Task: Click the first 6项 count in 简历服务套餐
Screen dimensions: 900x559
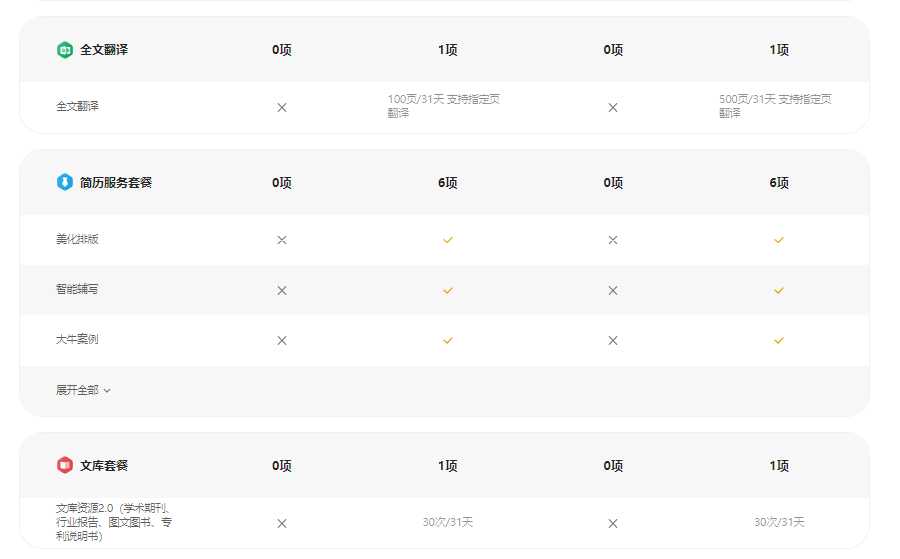Action: click(x=448, y=183)
